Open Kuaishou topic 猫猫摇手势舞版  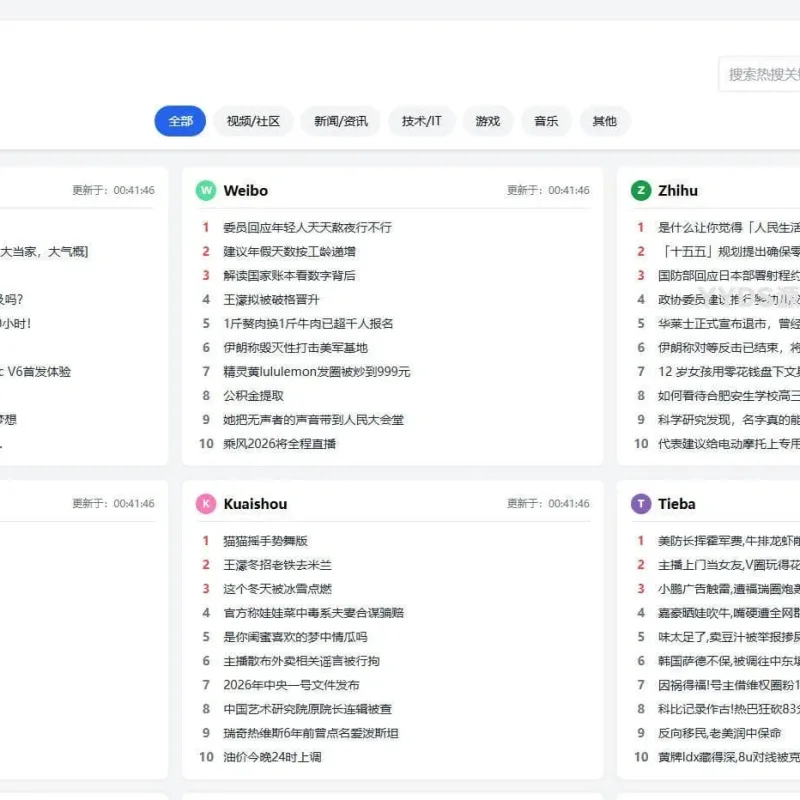(265, 541)
